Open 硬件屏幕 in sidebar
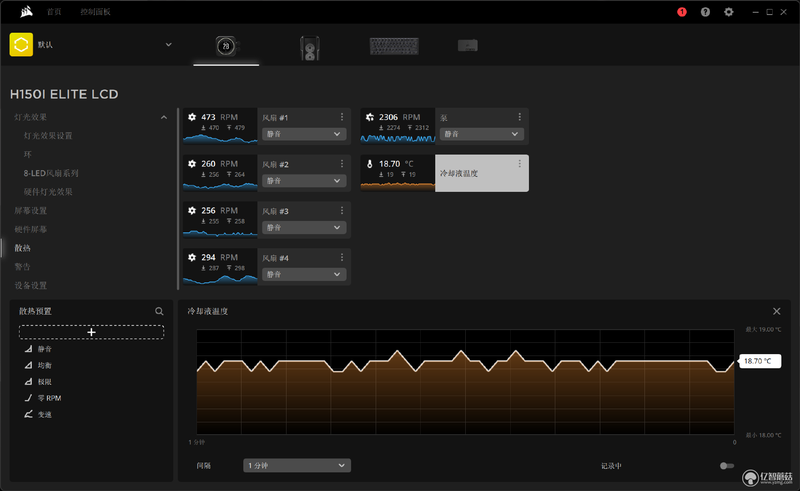 [x=31, y=229]
